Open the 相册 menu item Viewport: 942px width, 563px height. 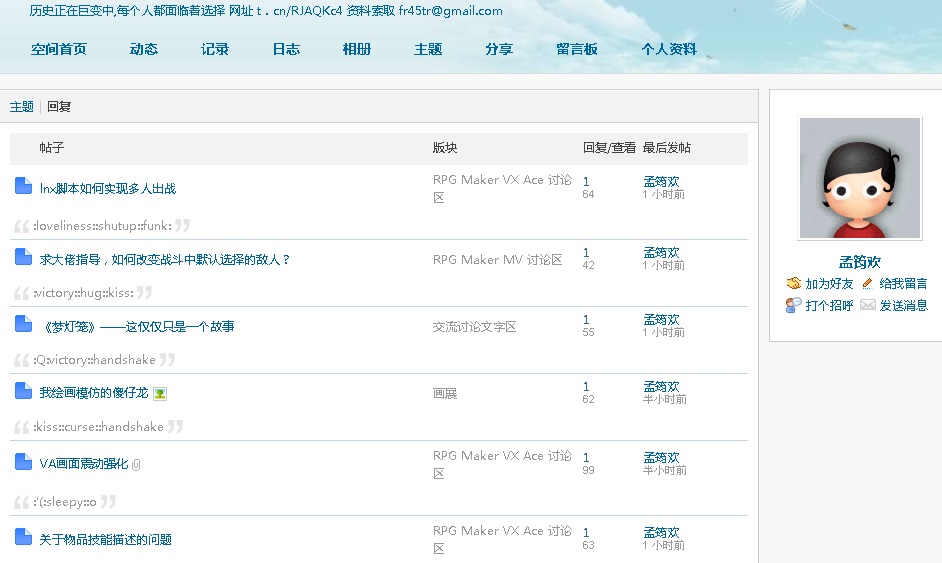click(357, 49)
